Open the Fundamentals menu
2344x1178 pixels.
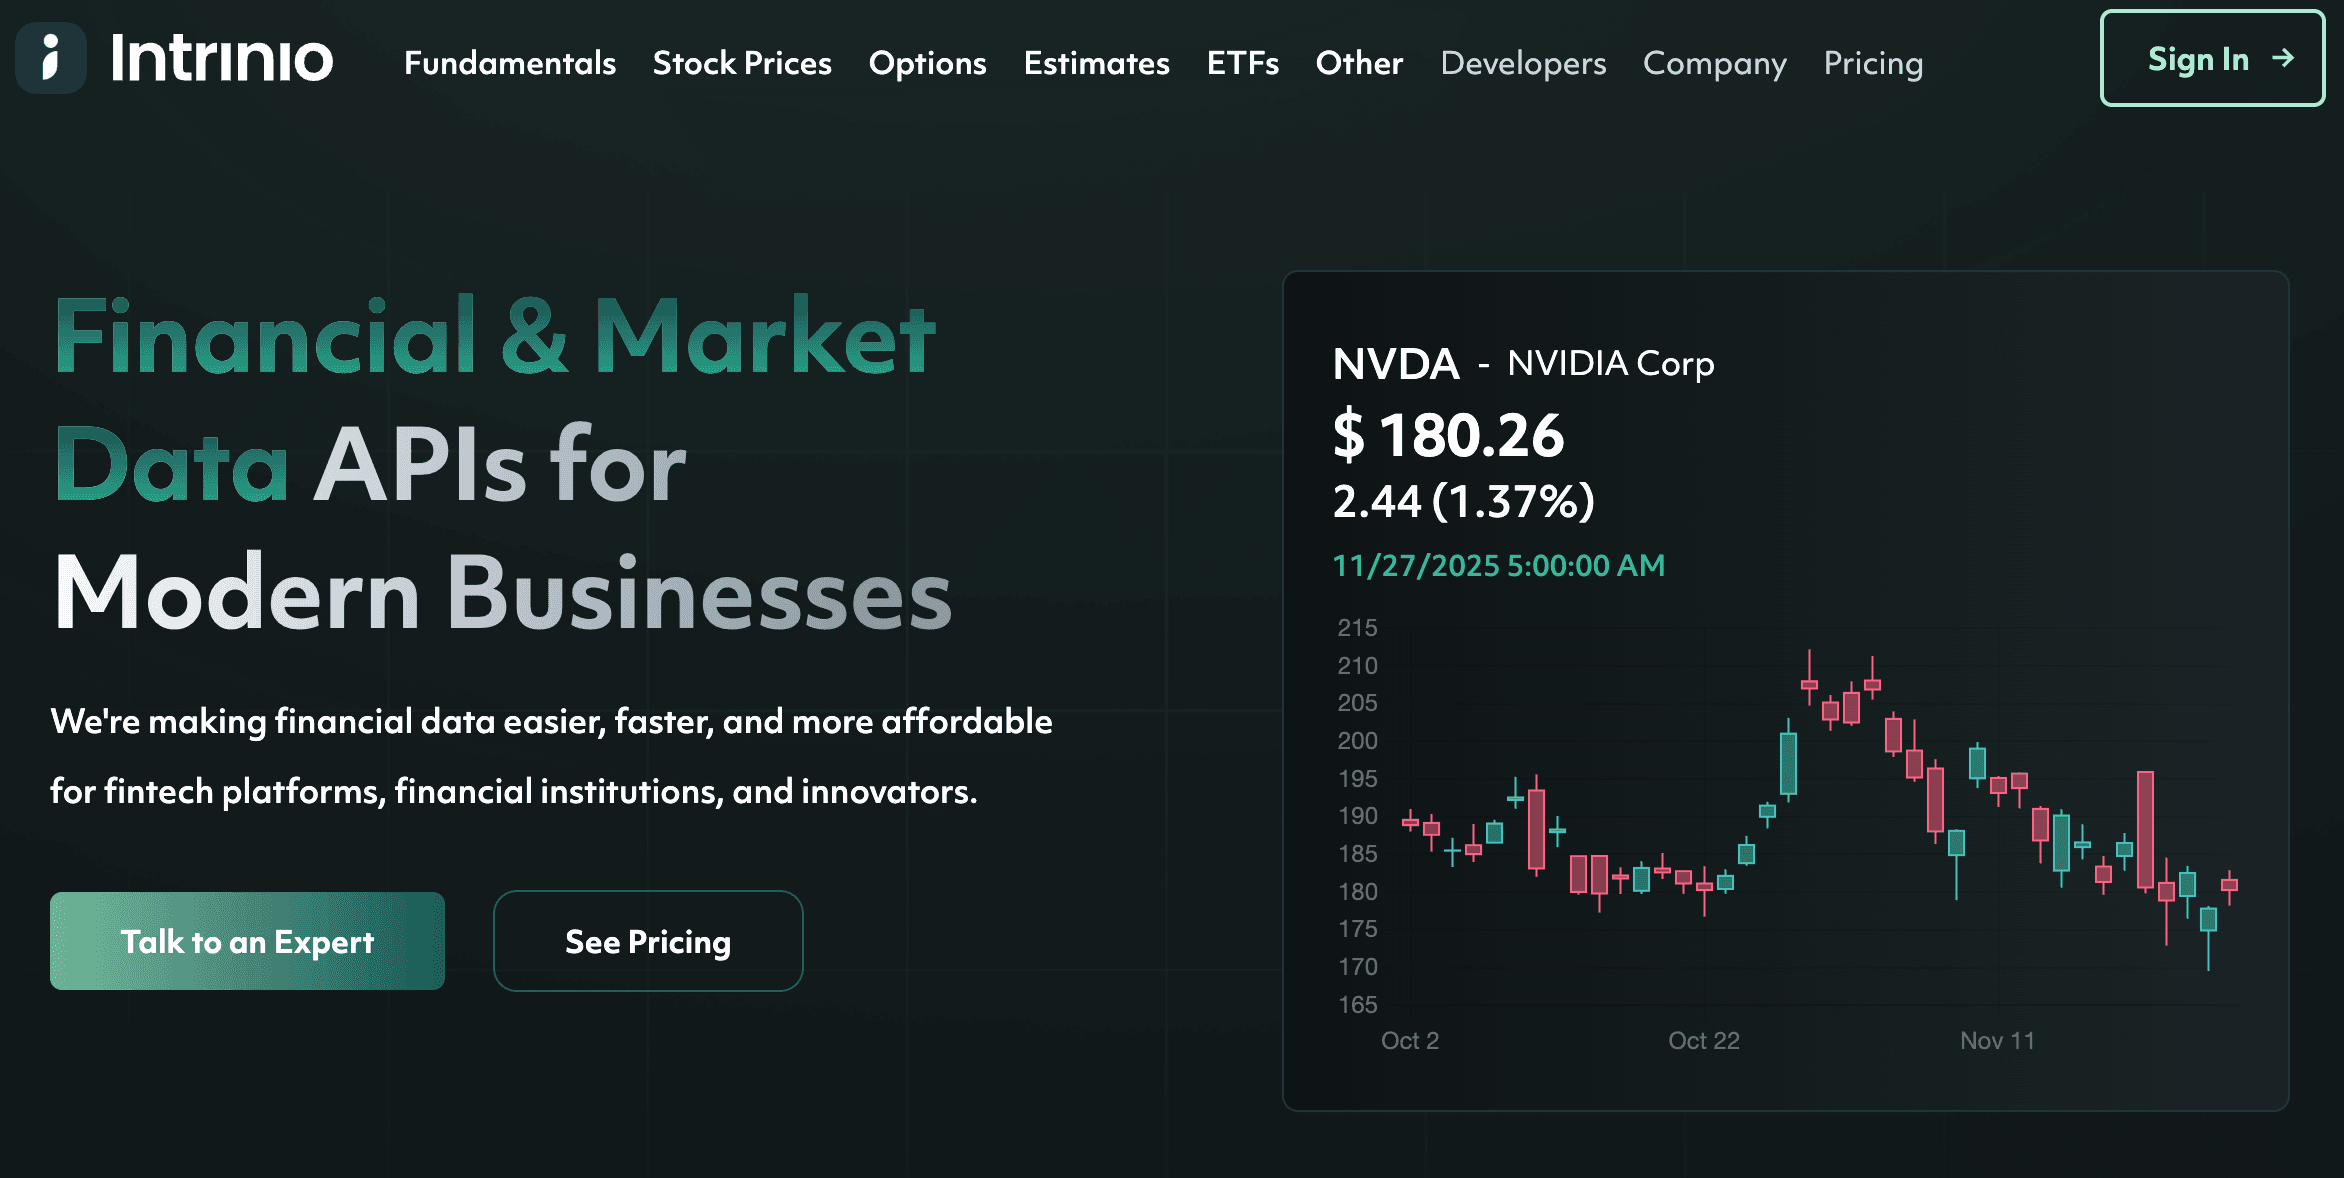[510, 63]
